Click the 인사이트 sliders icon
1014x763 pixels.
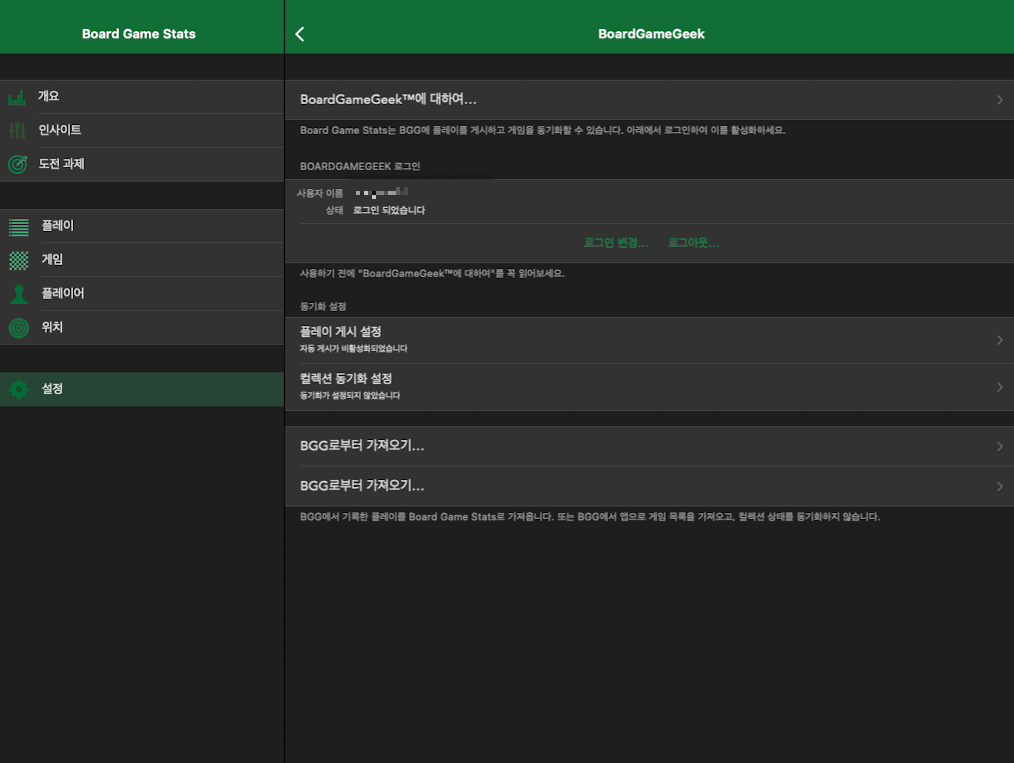coord(17,131)
